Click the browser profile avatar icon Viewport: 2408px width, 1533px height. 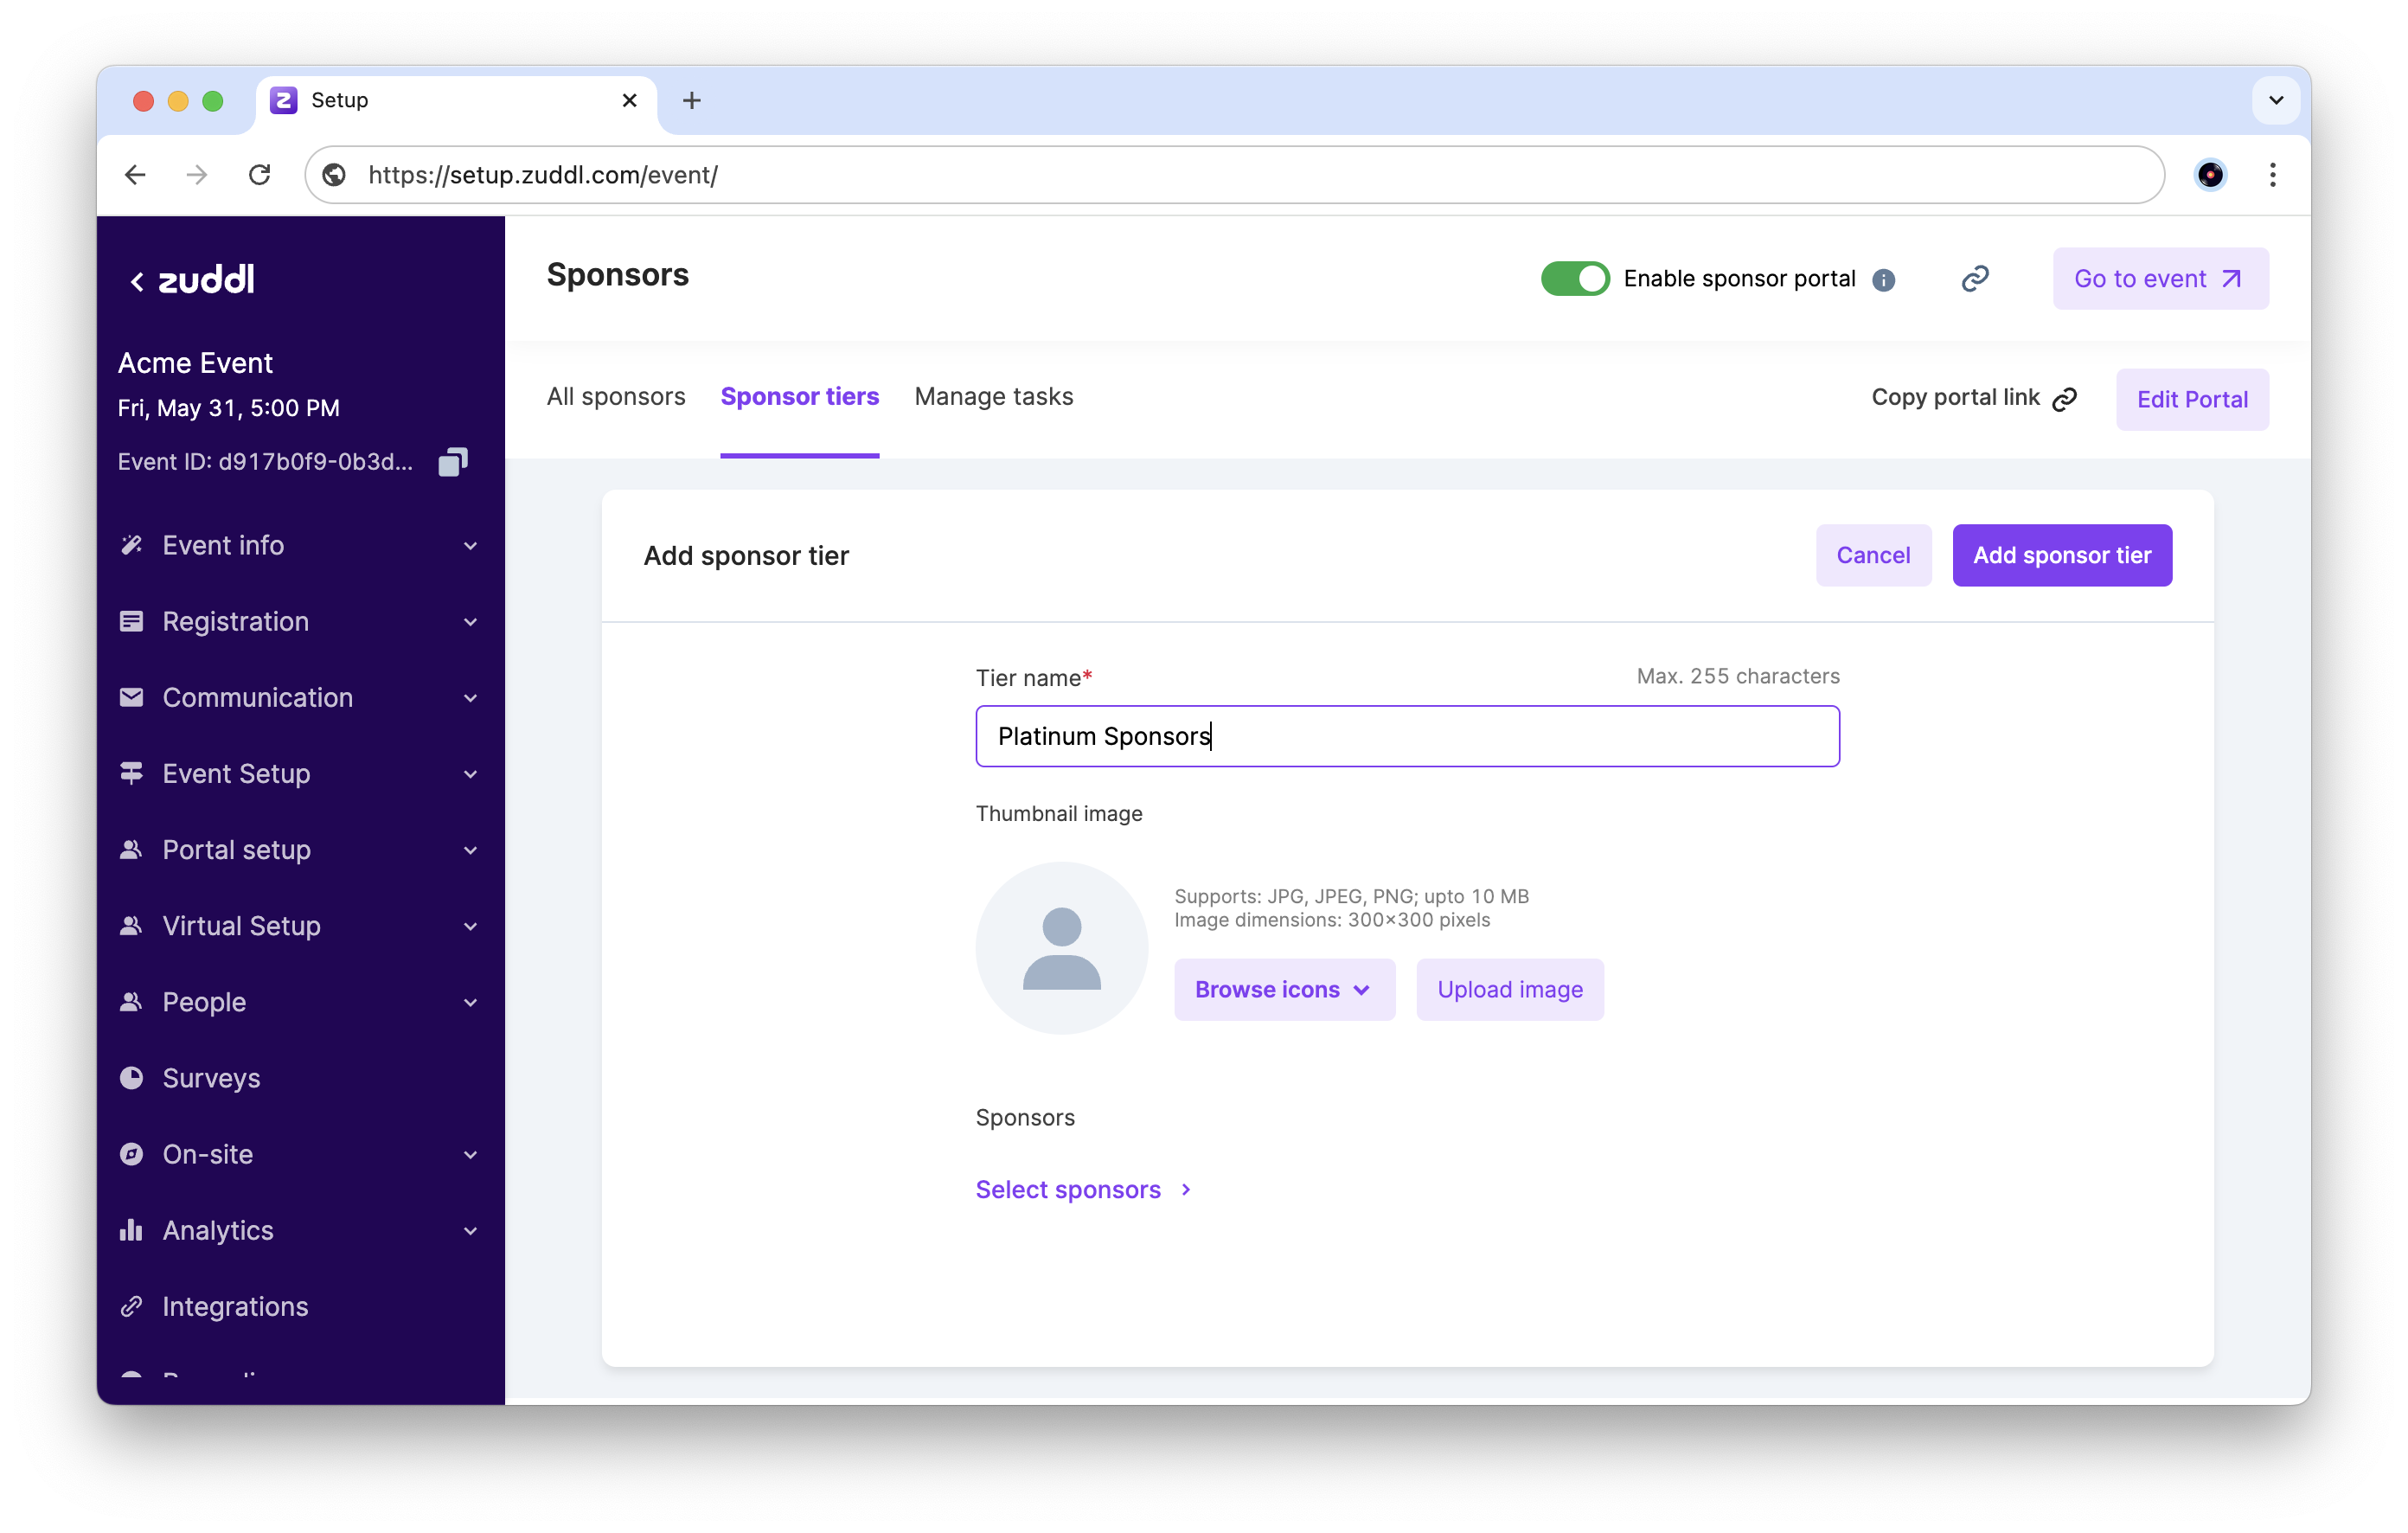click(2209, 175)
